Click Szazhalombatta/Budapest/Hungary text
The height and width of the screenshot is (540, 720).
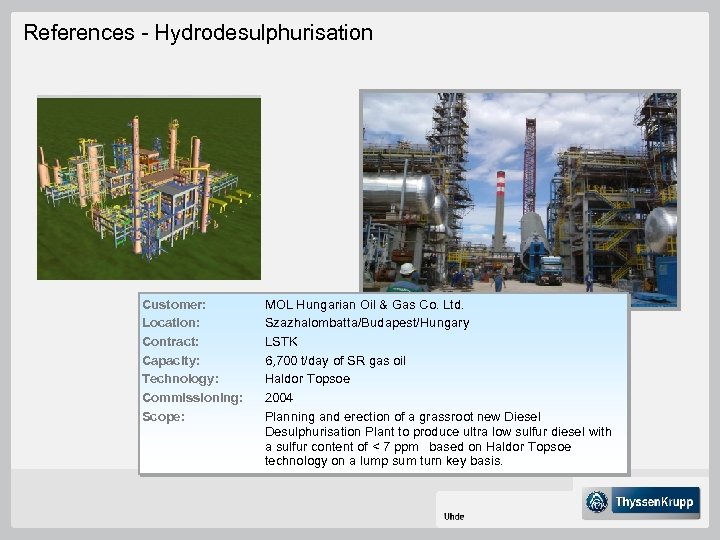coord(367,323)
